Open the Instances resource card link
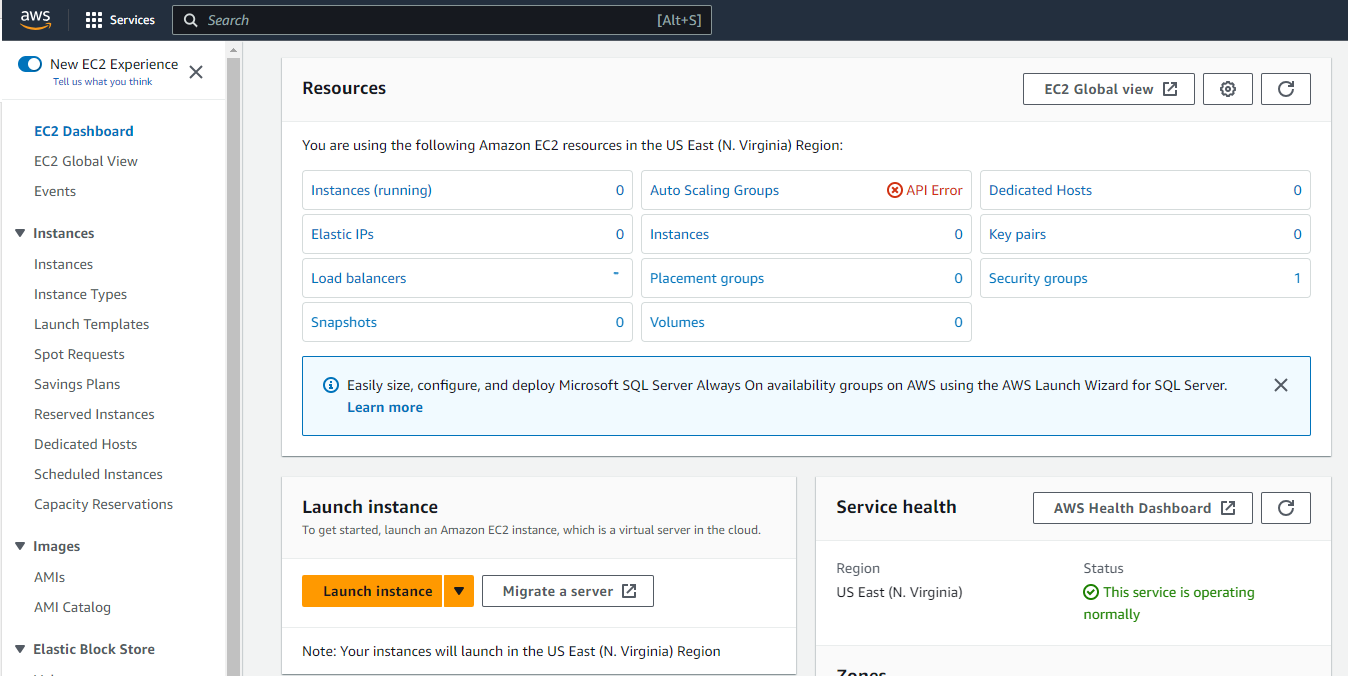This screenshot has height=676, width=1348. pyautogui.click(x=679, y=234)
